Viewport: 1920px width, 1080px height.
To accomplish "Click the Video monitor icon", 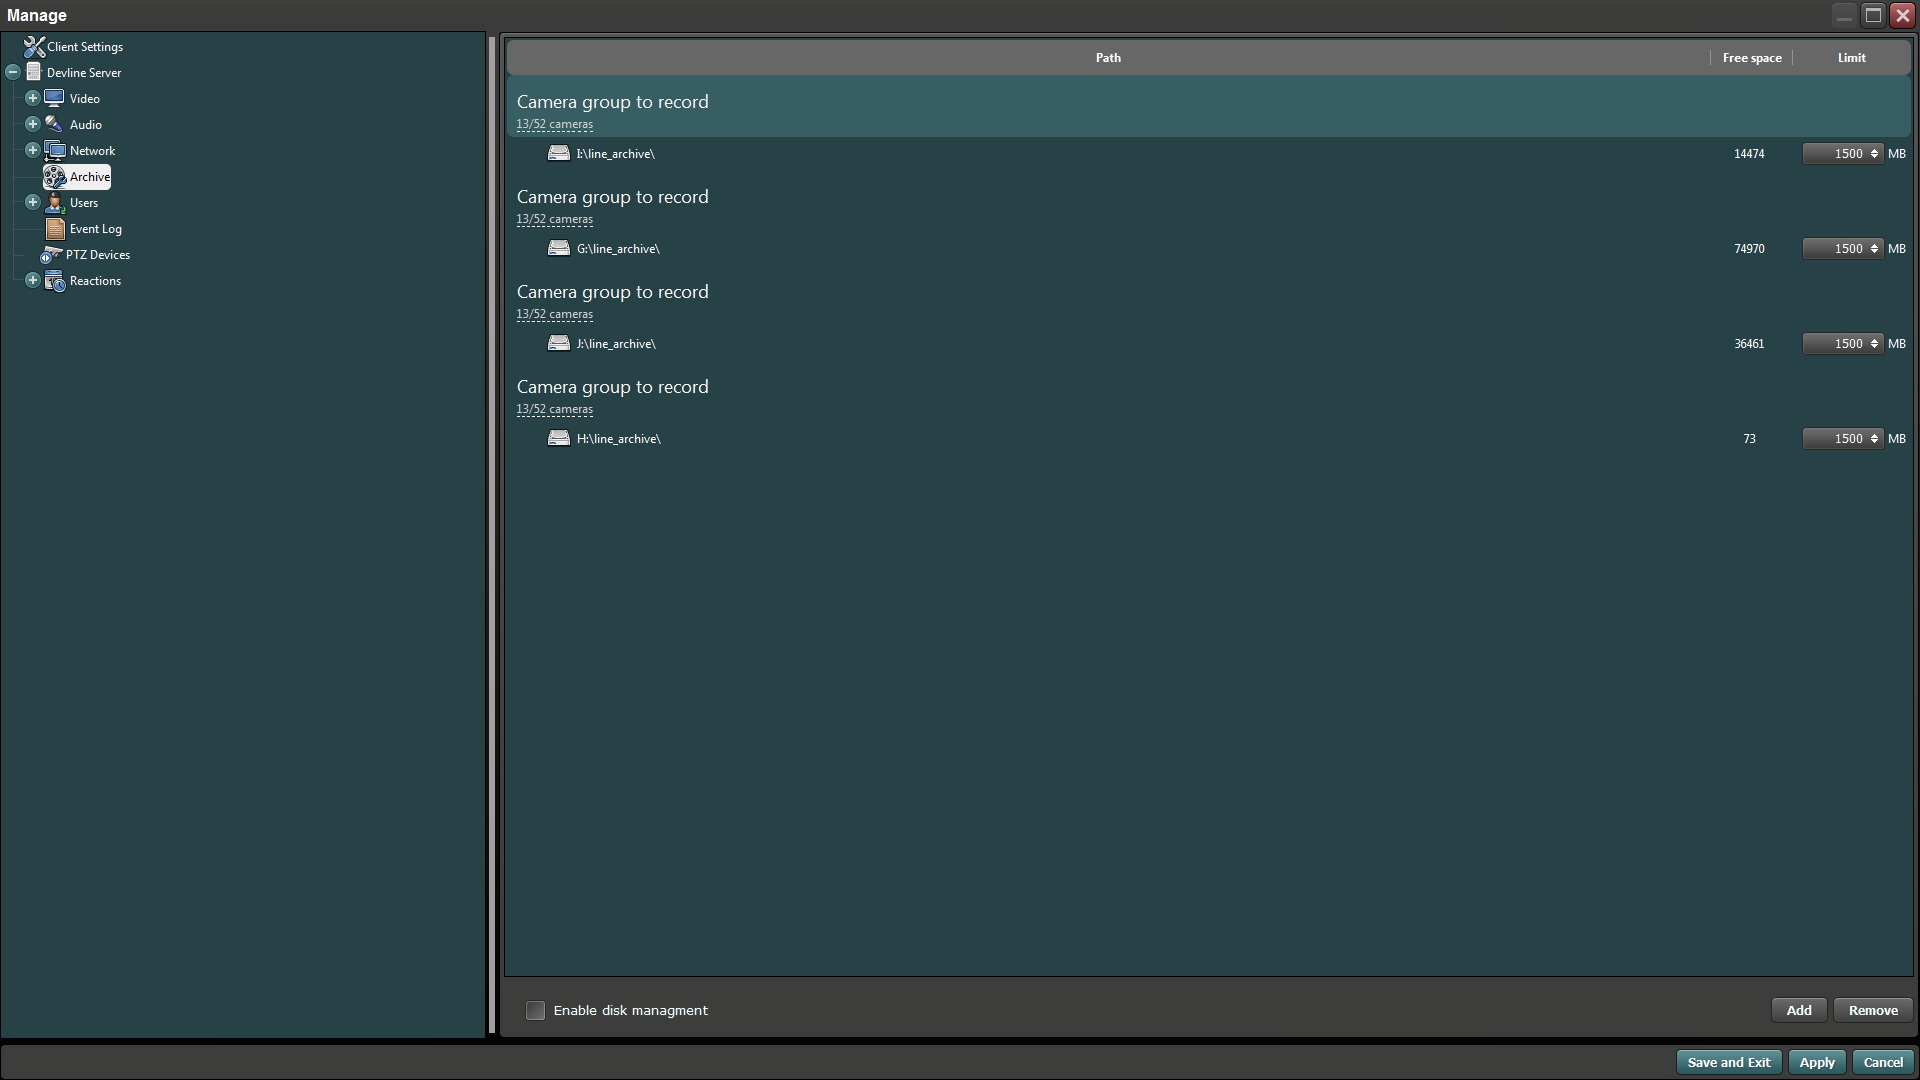I will coord(55,98).
